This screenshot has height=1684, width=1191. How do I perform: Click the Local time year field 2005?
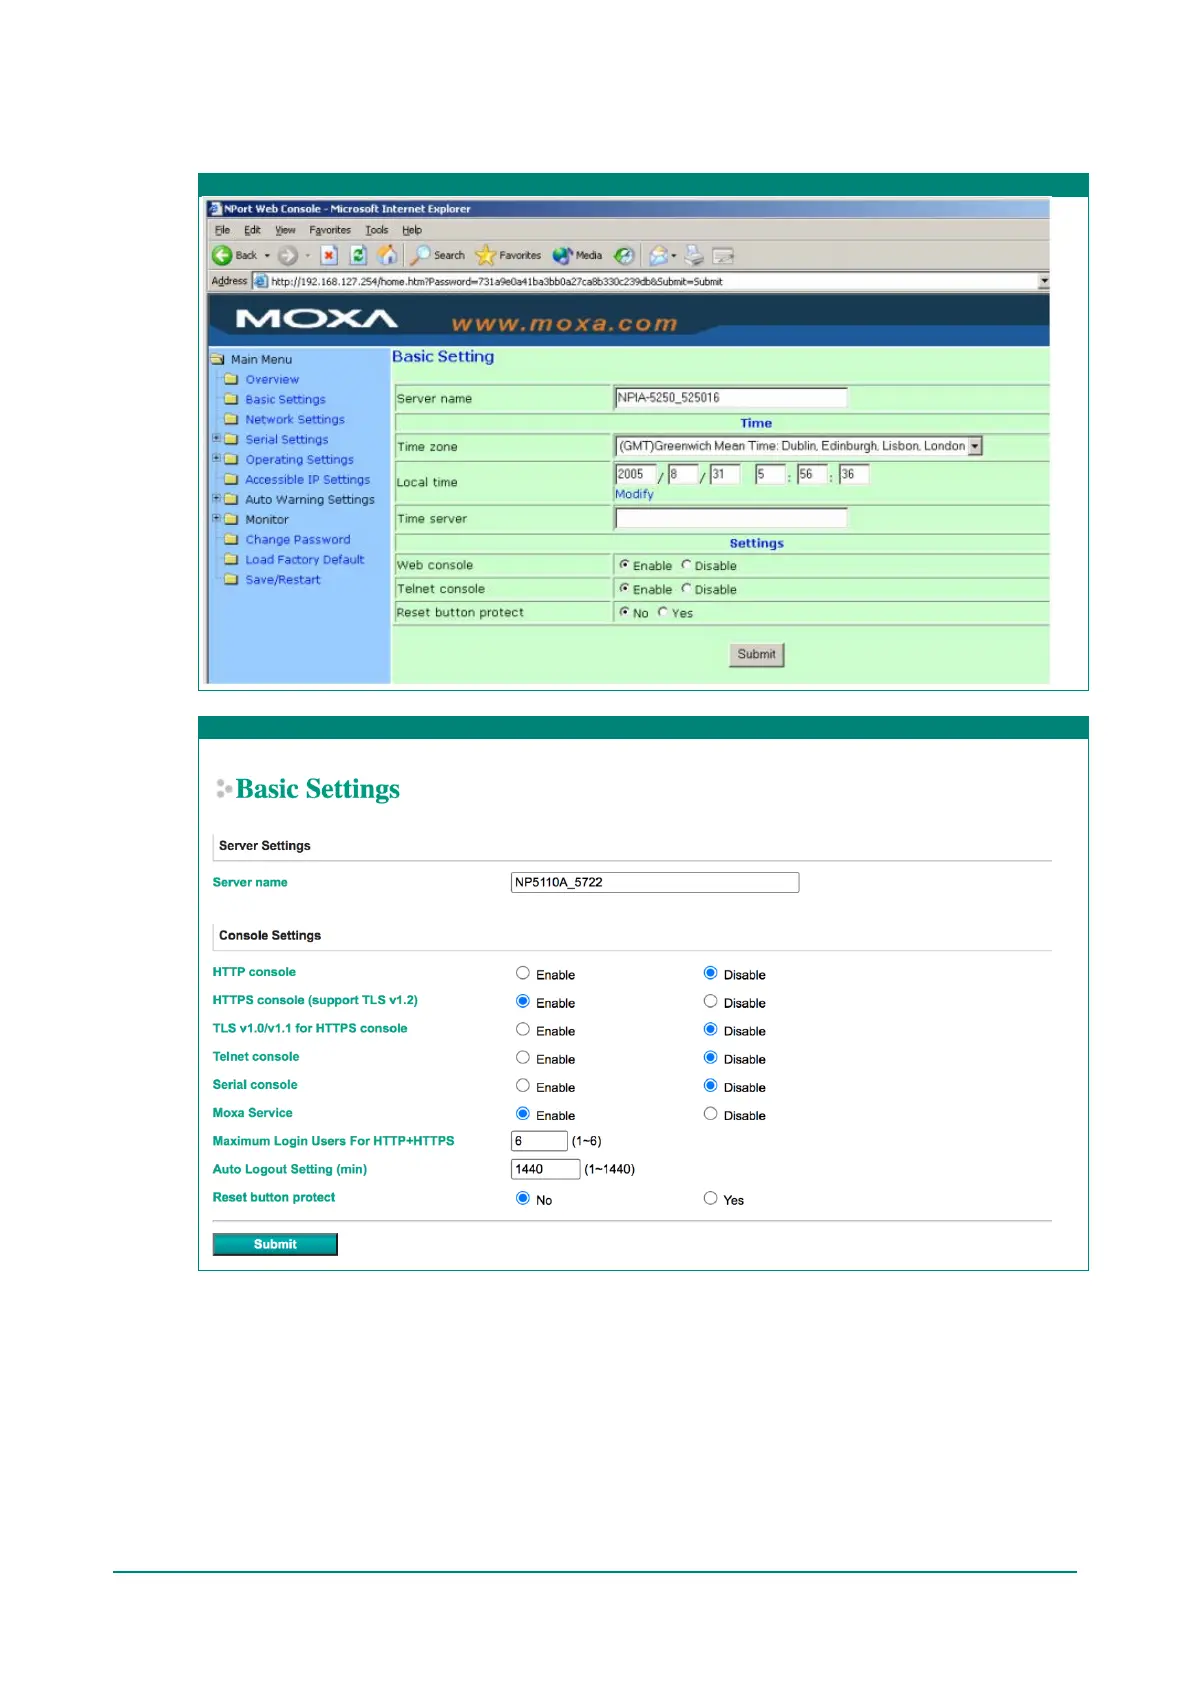(635, 474)
